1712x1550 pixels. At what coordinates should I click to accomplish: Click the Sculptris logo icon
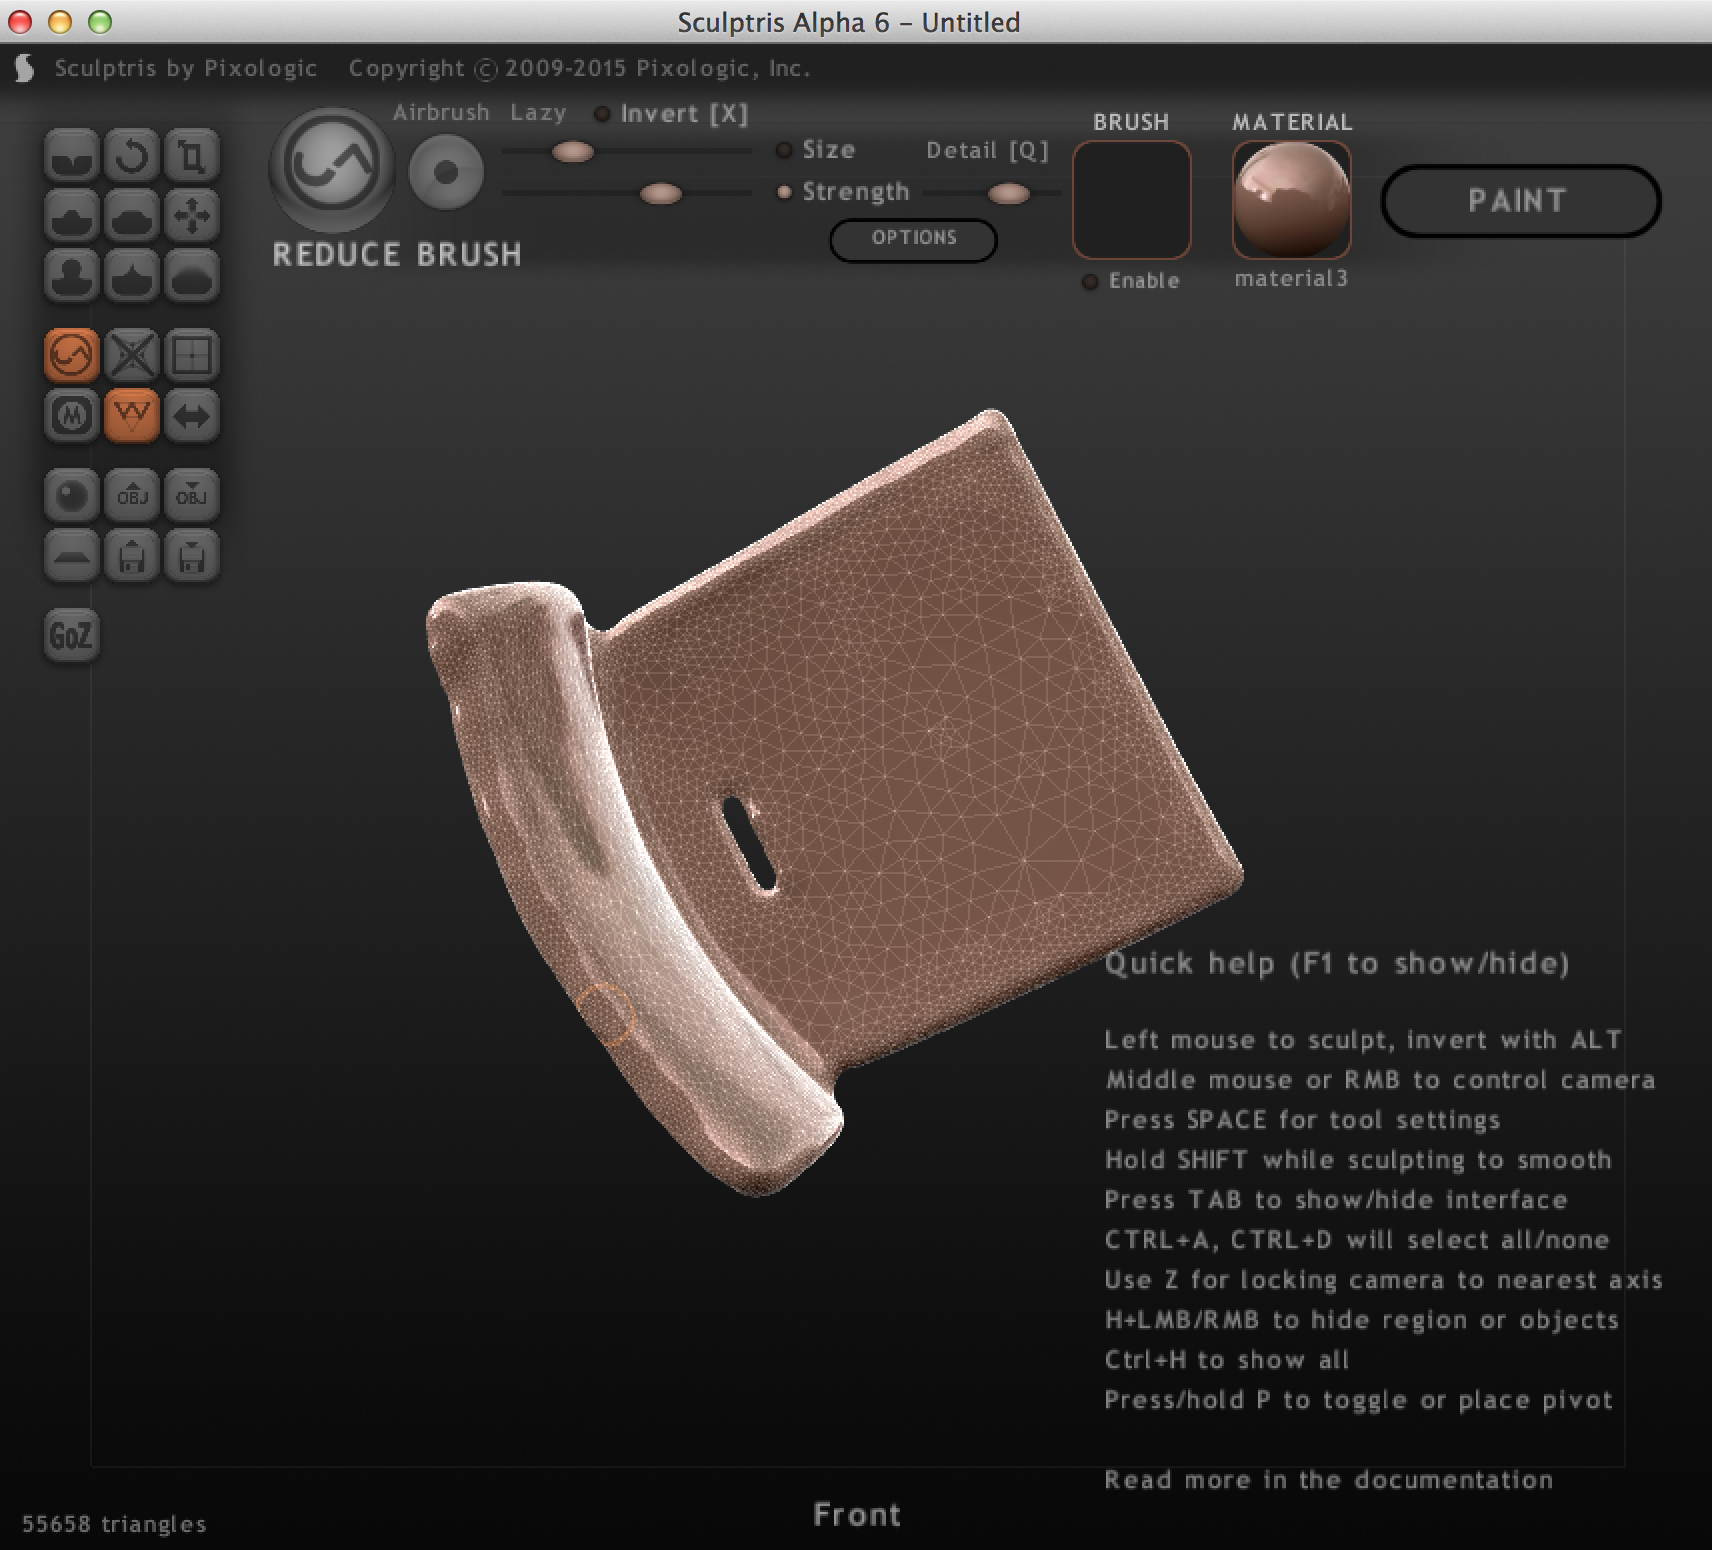25,68
